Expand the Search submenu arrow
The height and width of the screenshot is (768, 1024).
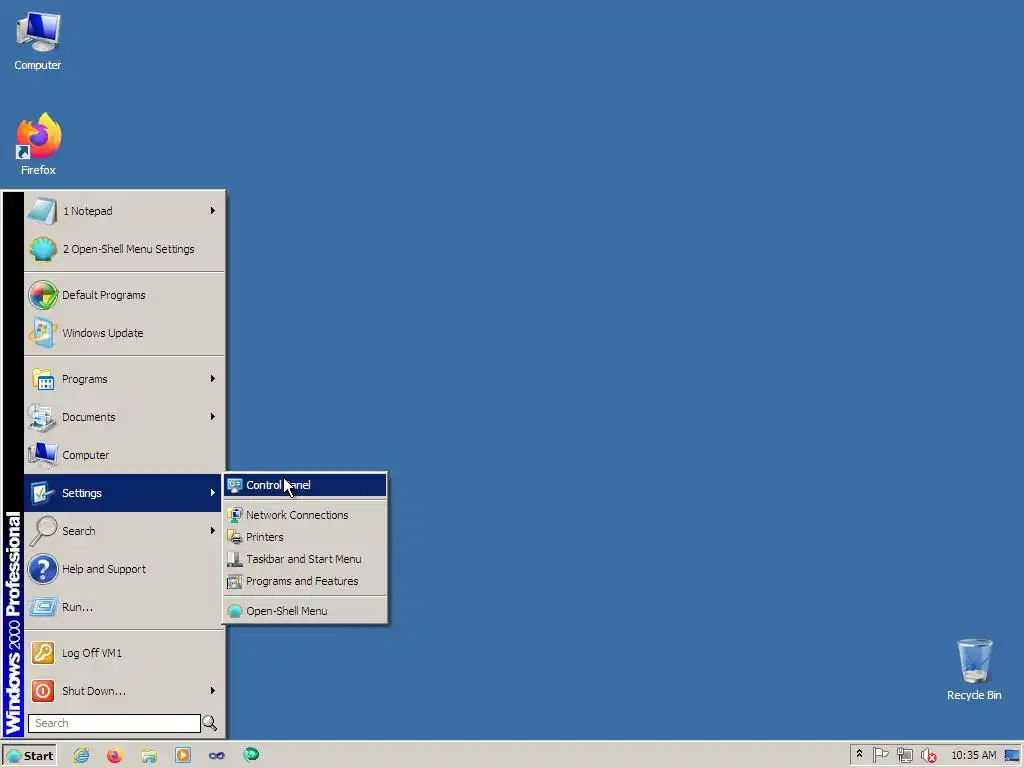(x=212, y=530)
